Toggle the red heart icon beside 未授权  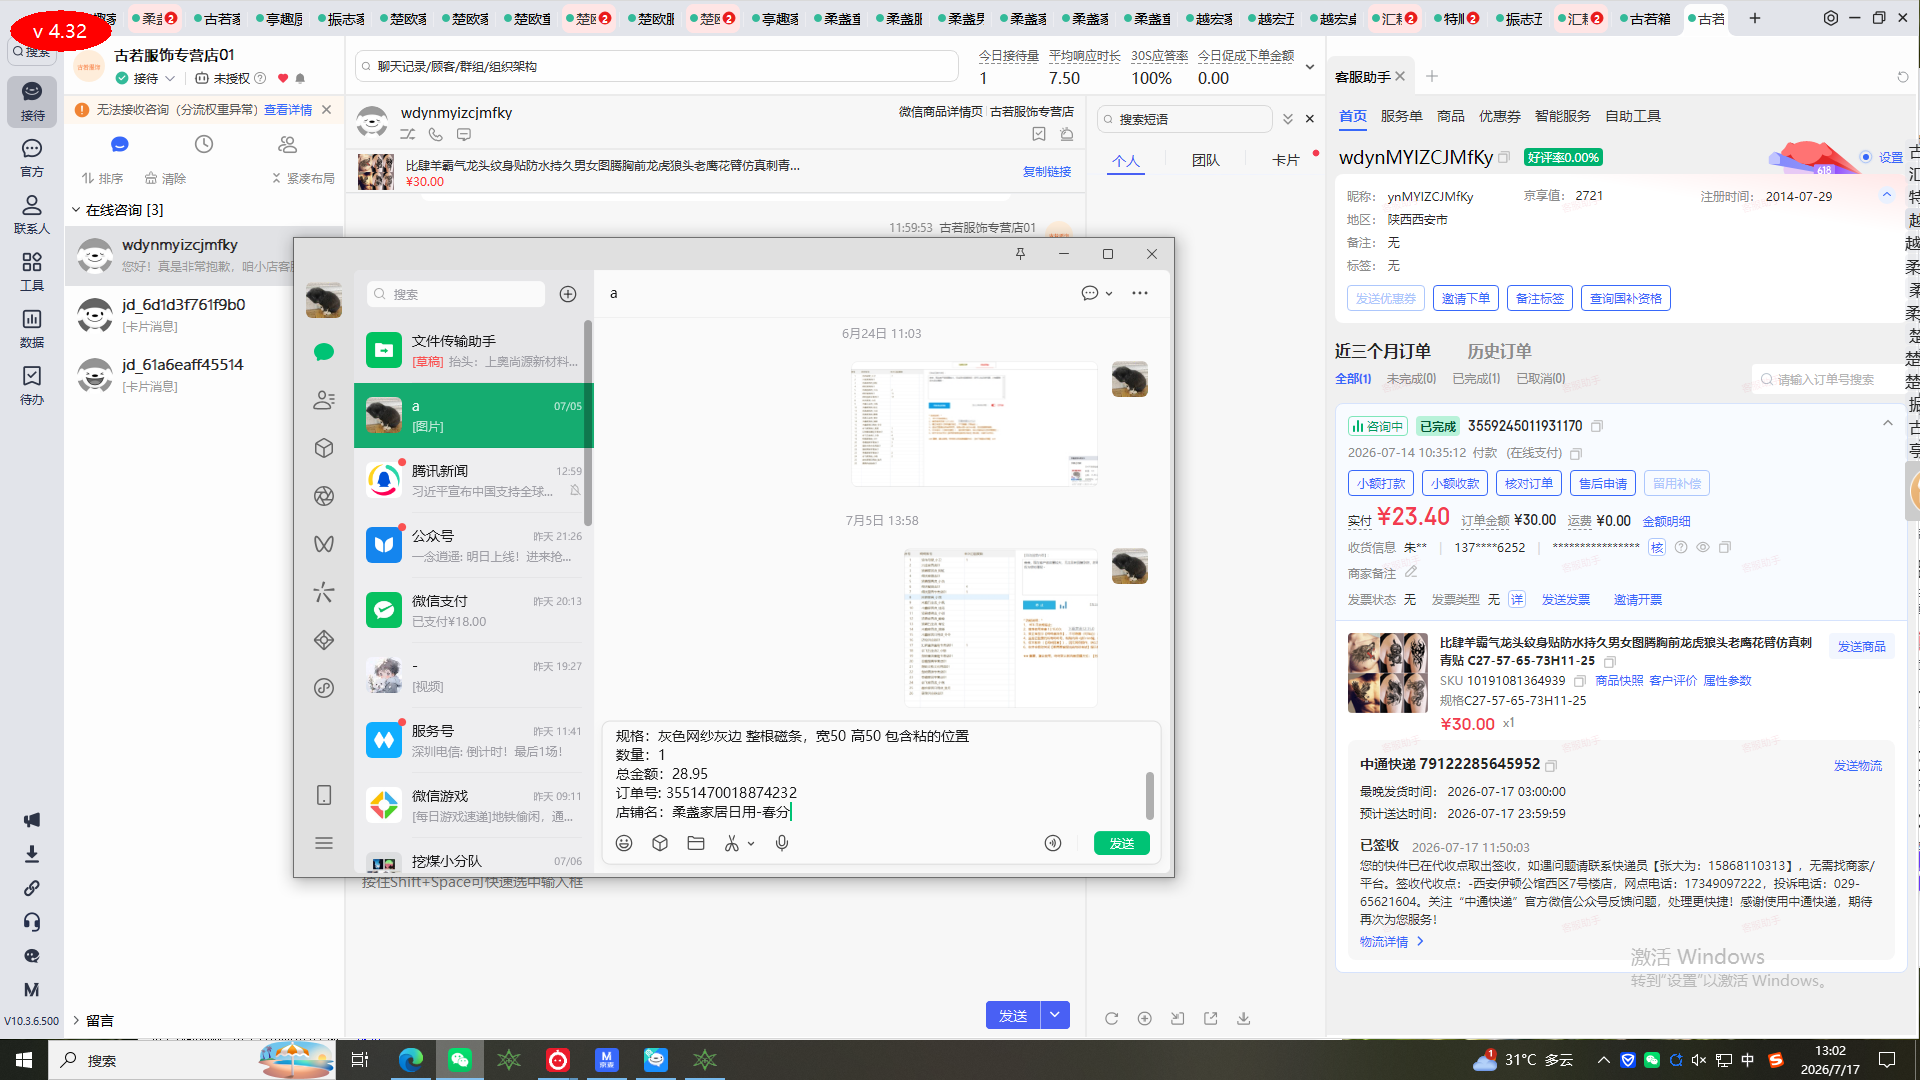tap(283, 78)
